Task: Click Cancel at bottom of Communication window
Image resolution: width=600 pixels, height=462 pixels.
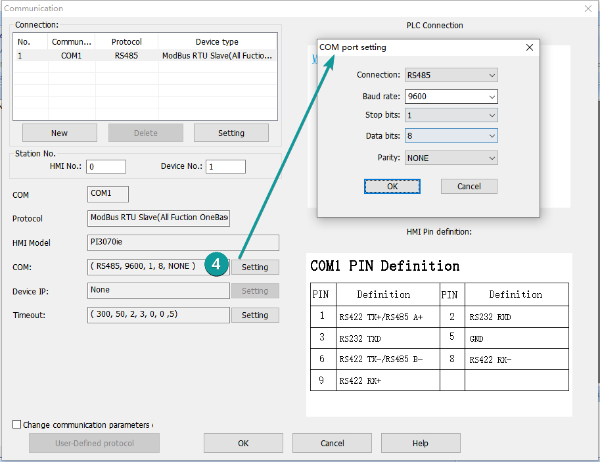Action: point(332,443)
